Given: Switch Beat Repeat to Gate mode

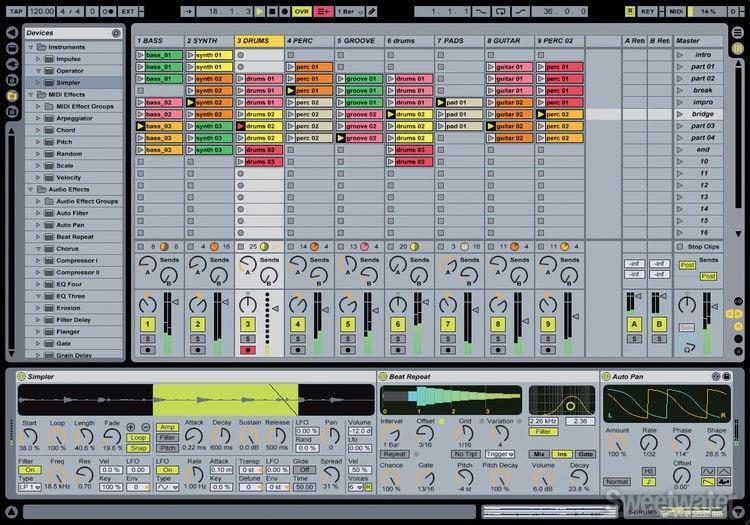Looking at the screenshot, I should click(x=585, y=454).
